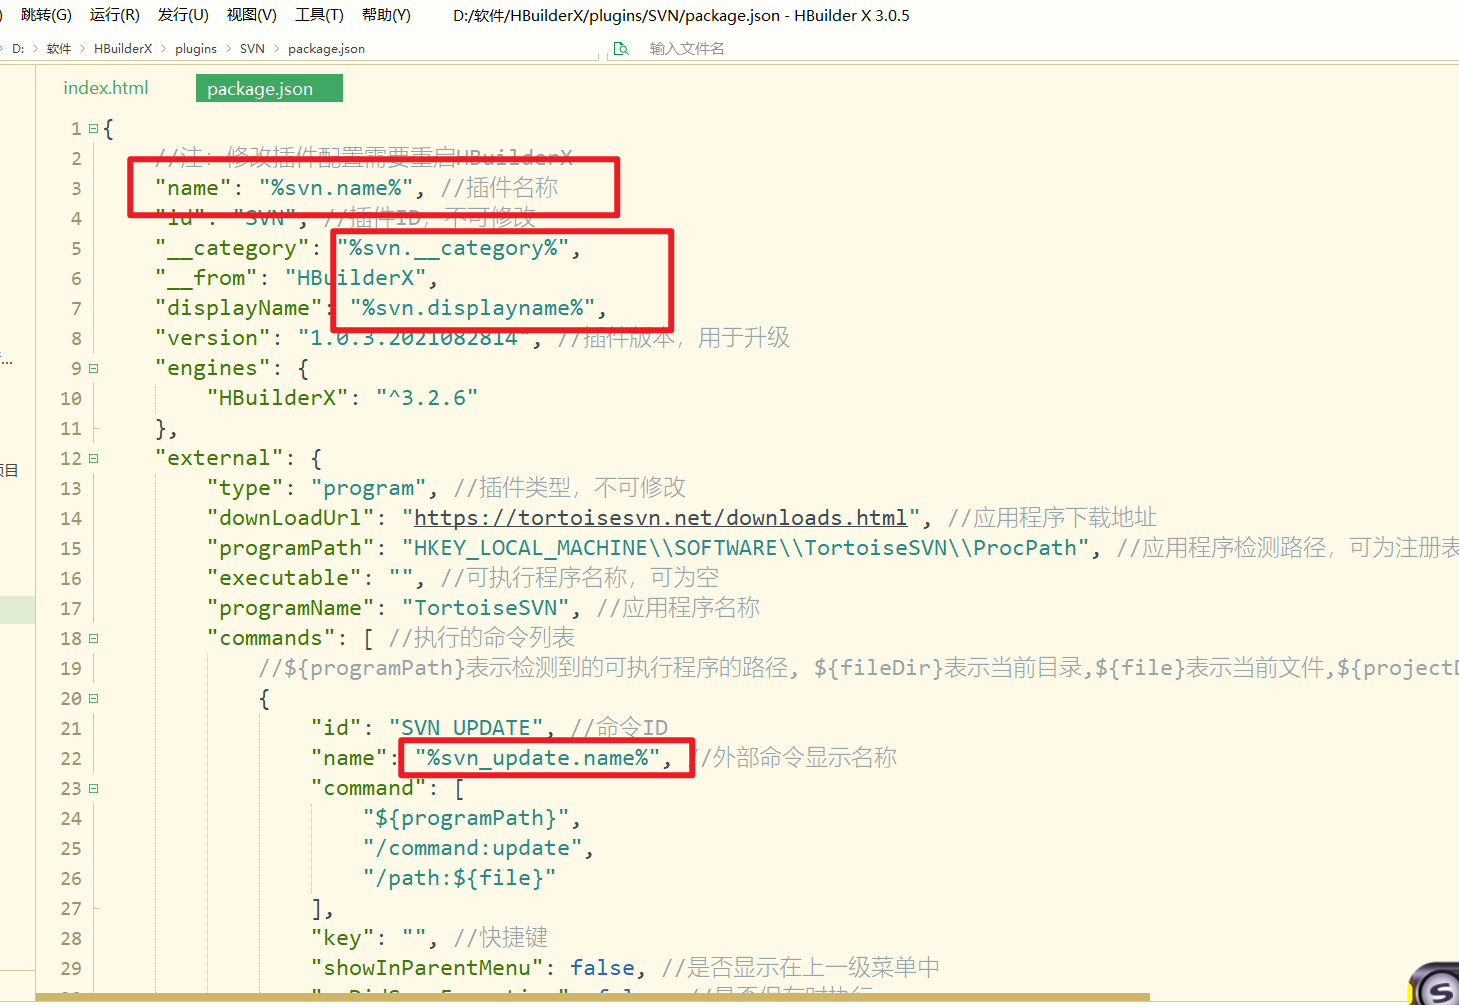Open the 工具(T) menu
This screenshot has width=1459, height=1005.
pos(319,15)
